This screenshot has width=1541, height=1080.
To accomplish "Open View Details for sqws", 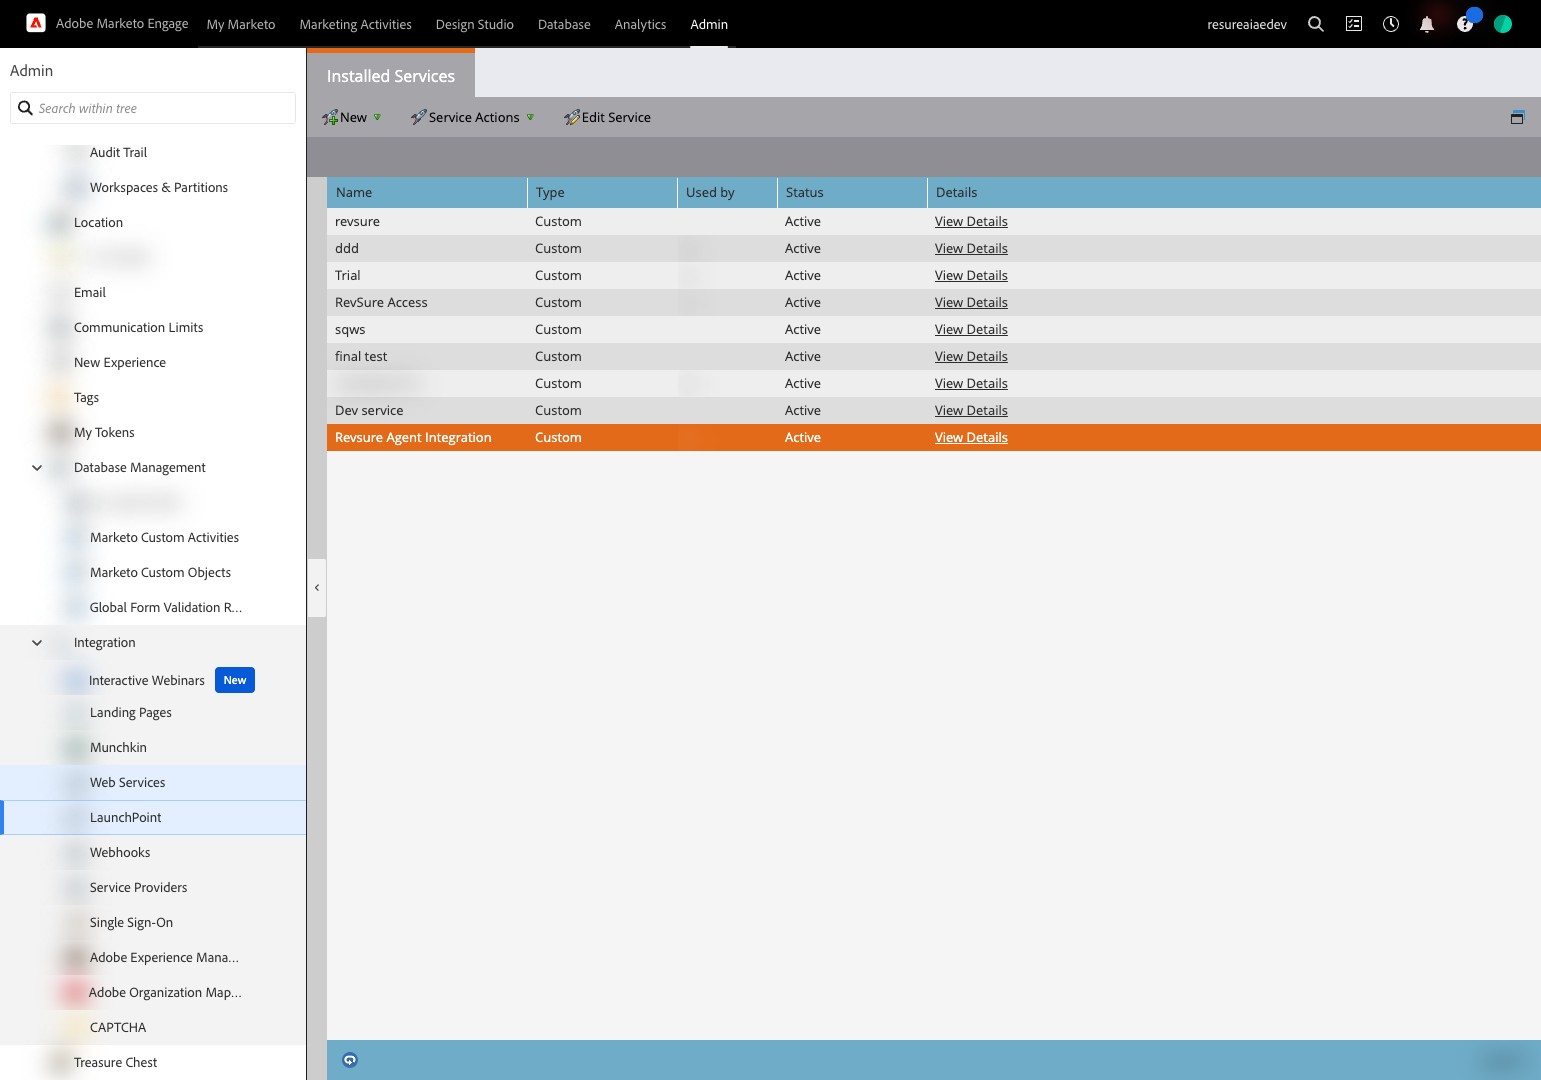I will click(x=971, y=329).
